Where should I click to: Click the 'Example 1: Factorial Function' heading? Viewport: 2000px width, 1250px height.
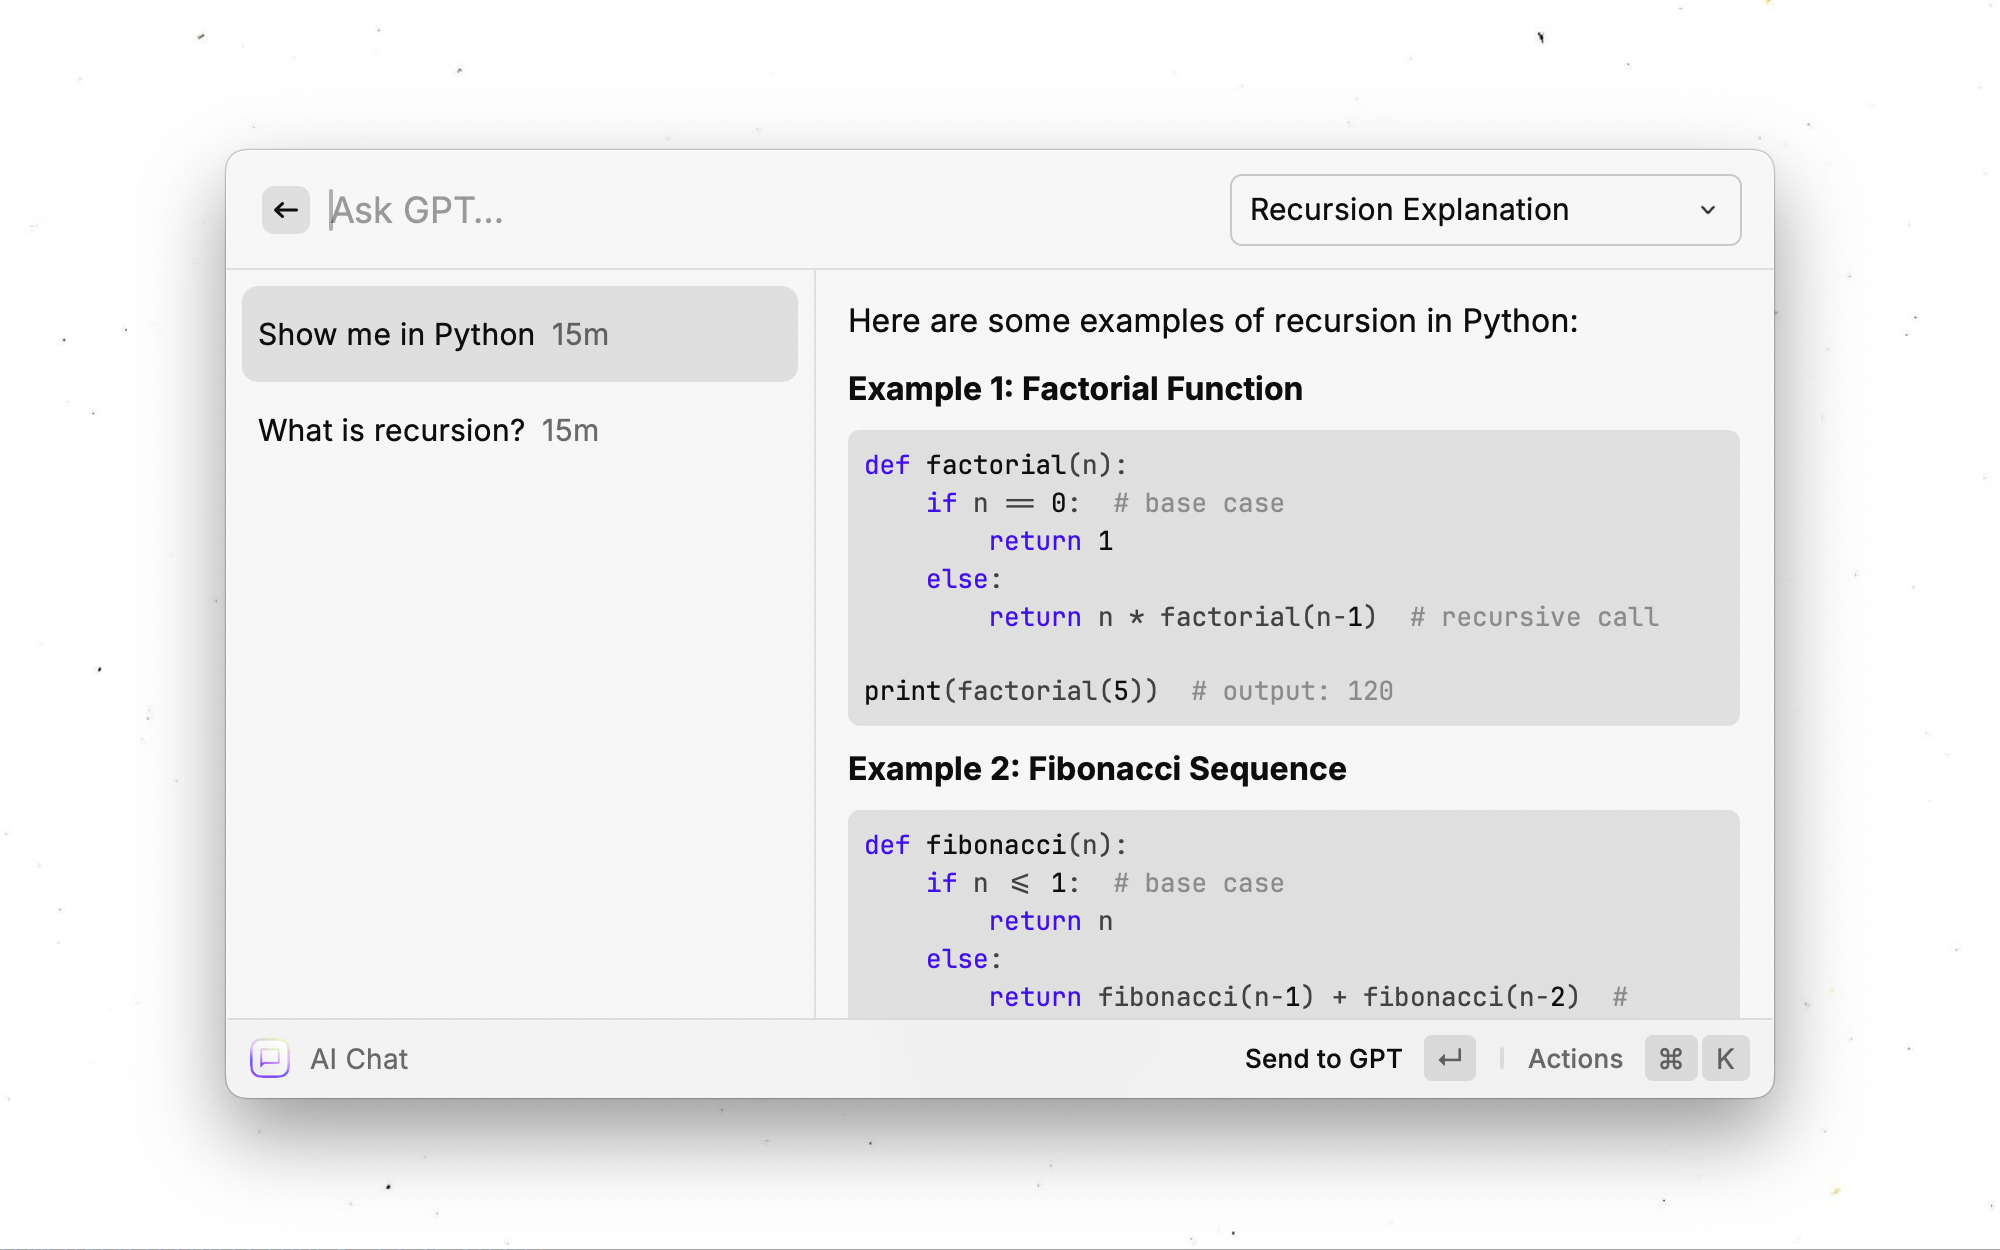1074,389
